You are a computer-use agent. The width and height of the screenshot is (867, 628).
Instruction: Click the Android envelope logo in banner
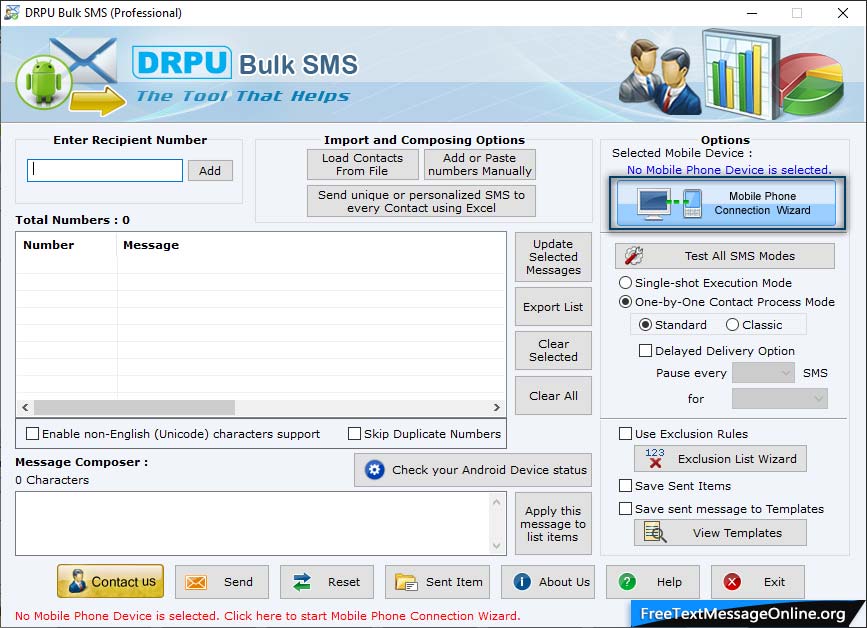point(69,76)
